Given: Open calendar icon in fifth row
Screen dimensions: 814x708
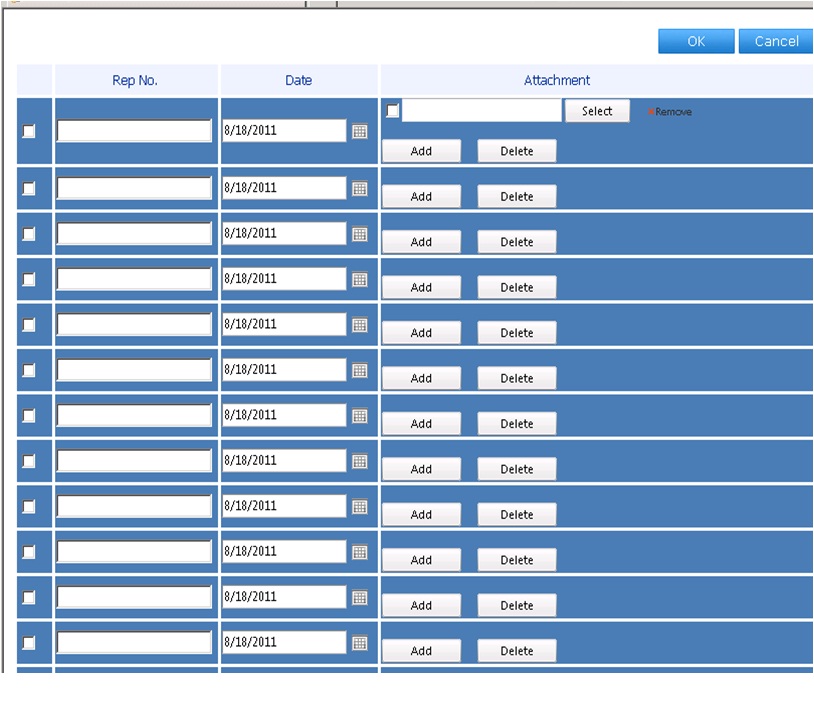Looking at the screenshot, I should click(359, 325).
